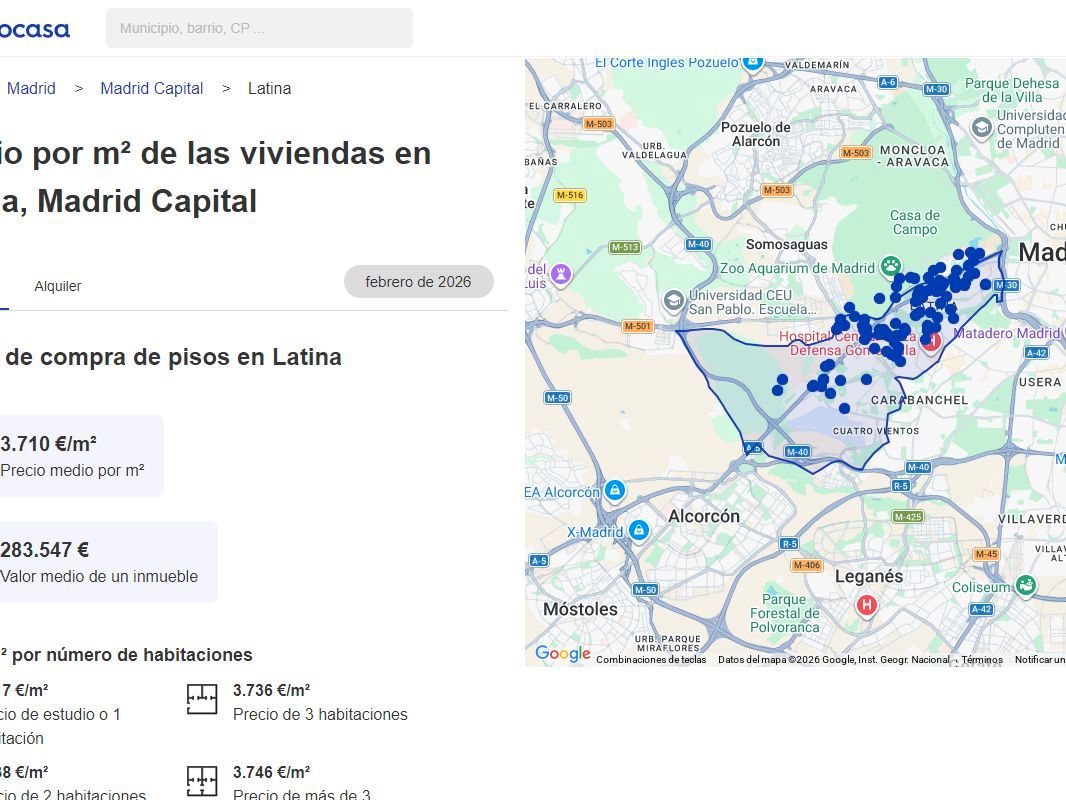Click the red hospital marker in Leganés
1066x800 pixels.
[866, 604]
